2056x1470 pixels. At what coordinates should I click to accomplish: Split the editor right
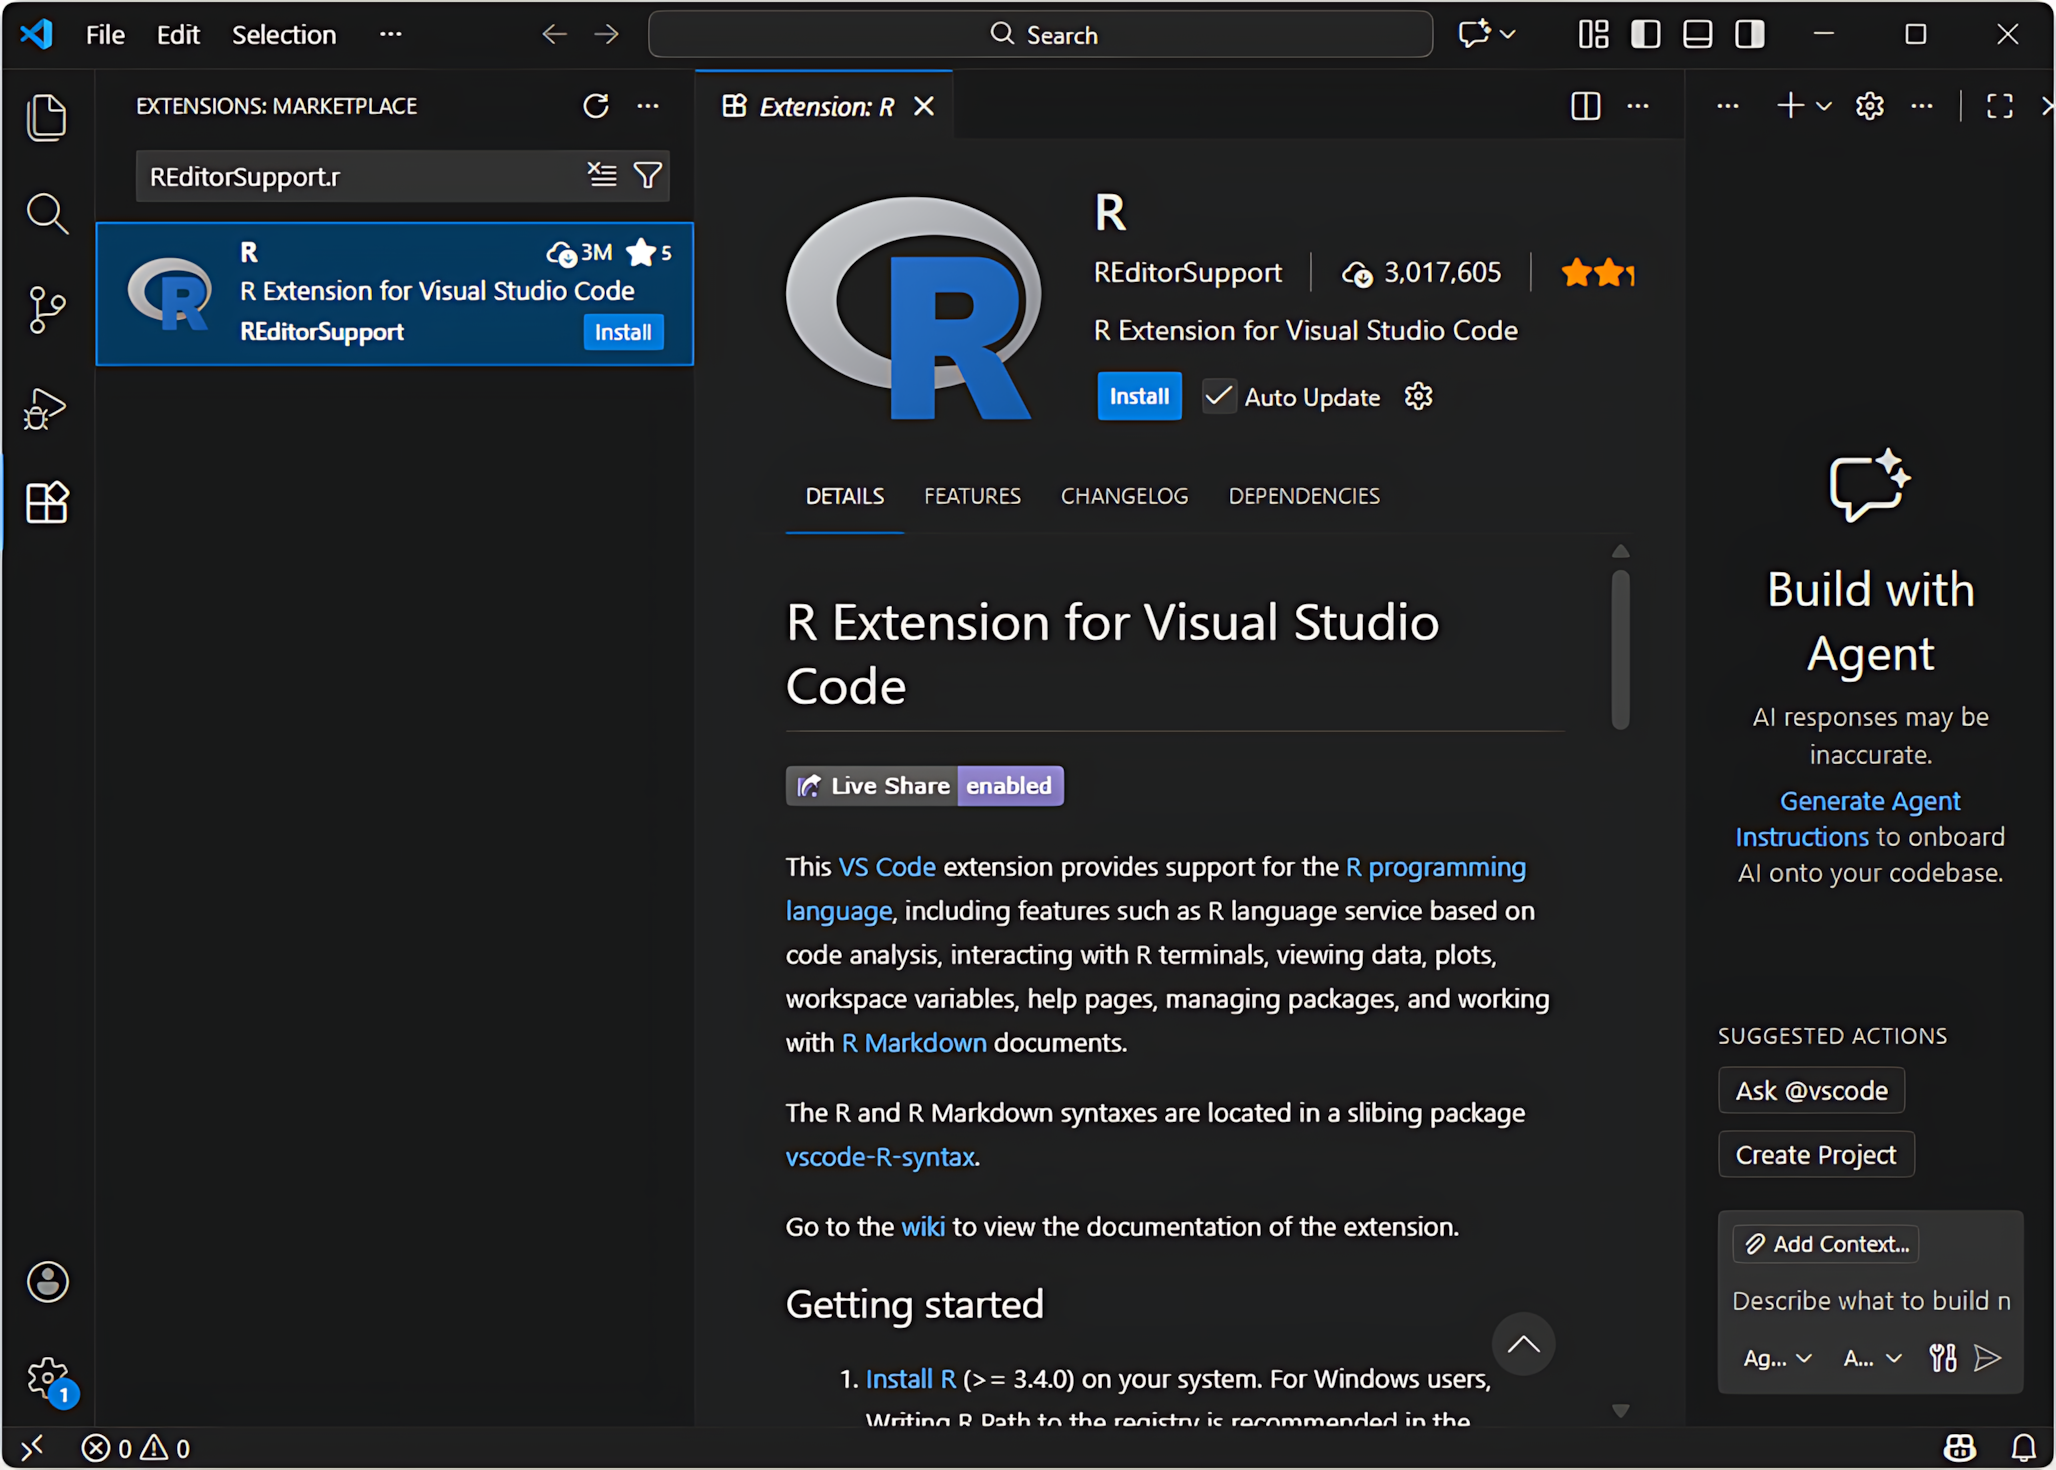point(1585,106)
